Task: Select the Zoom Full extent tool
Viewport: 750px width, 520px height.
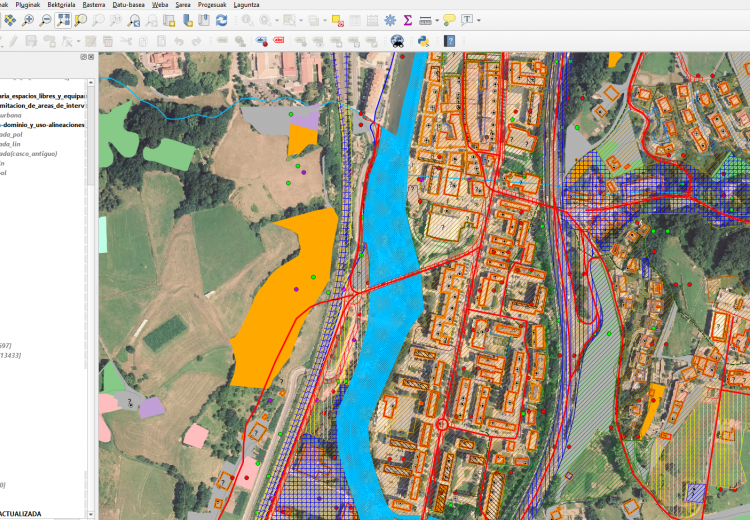Action: pos(64,20)
